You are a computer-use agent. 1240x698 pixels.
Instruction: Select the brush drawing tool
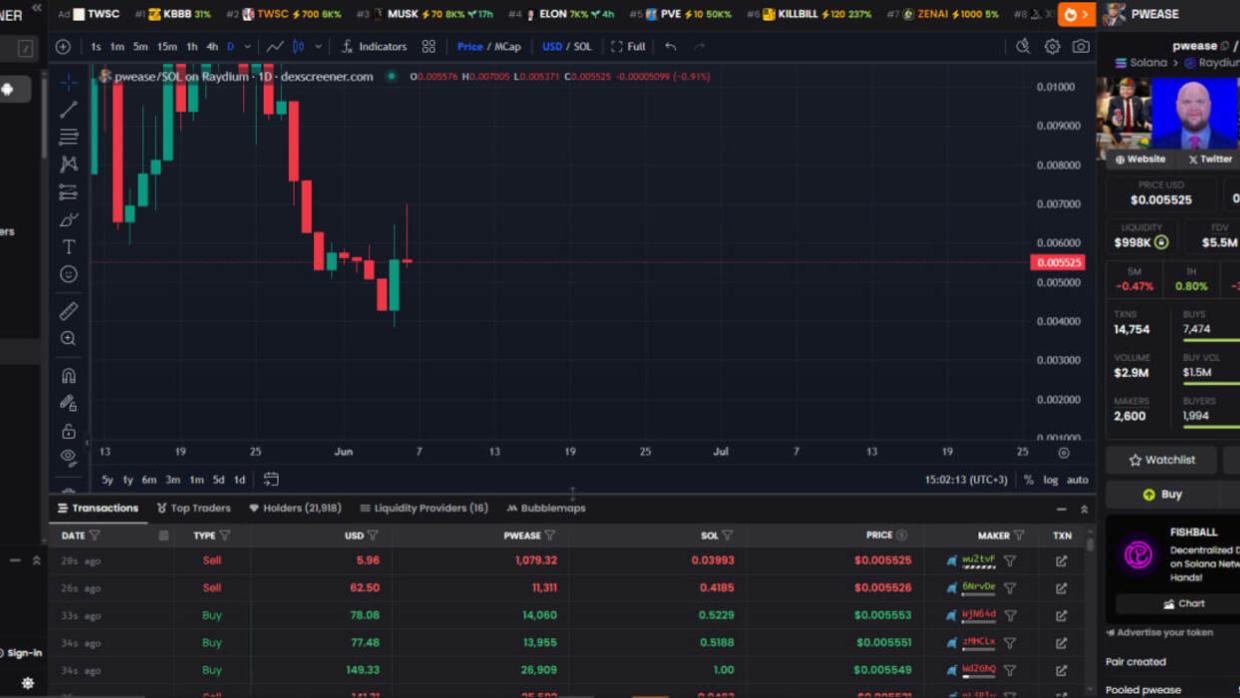[68, 219]
